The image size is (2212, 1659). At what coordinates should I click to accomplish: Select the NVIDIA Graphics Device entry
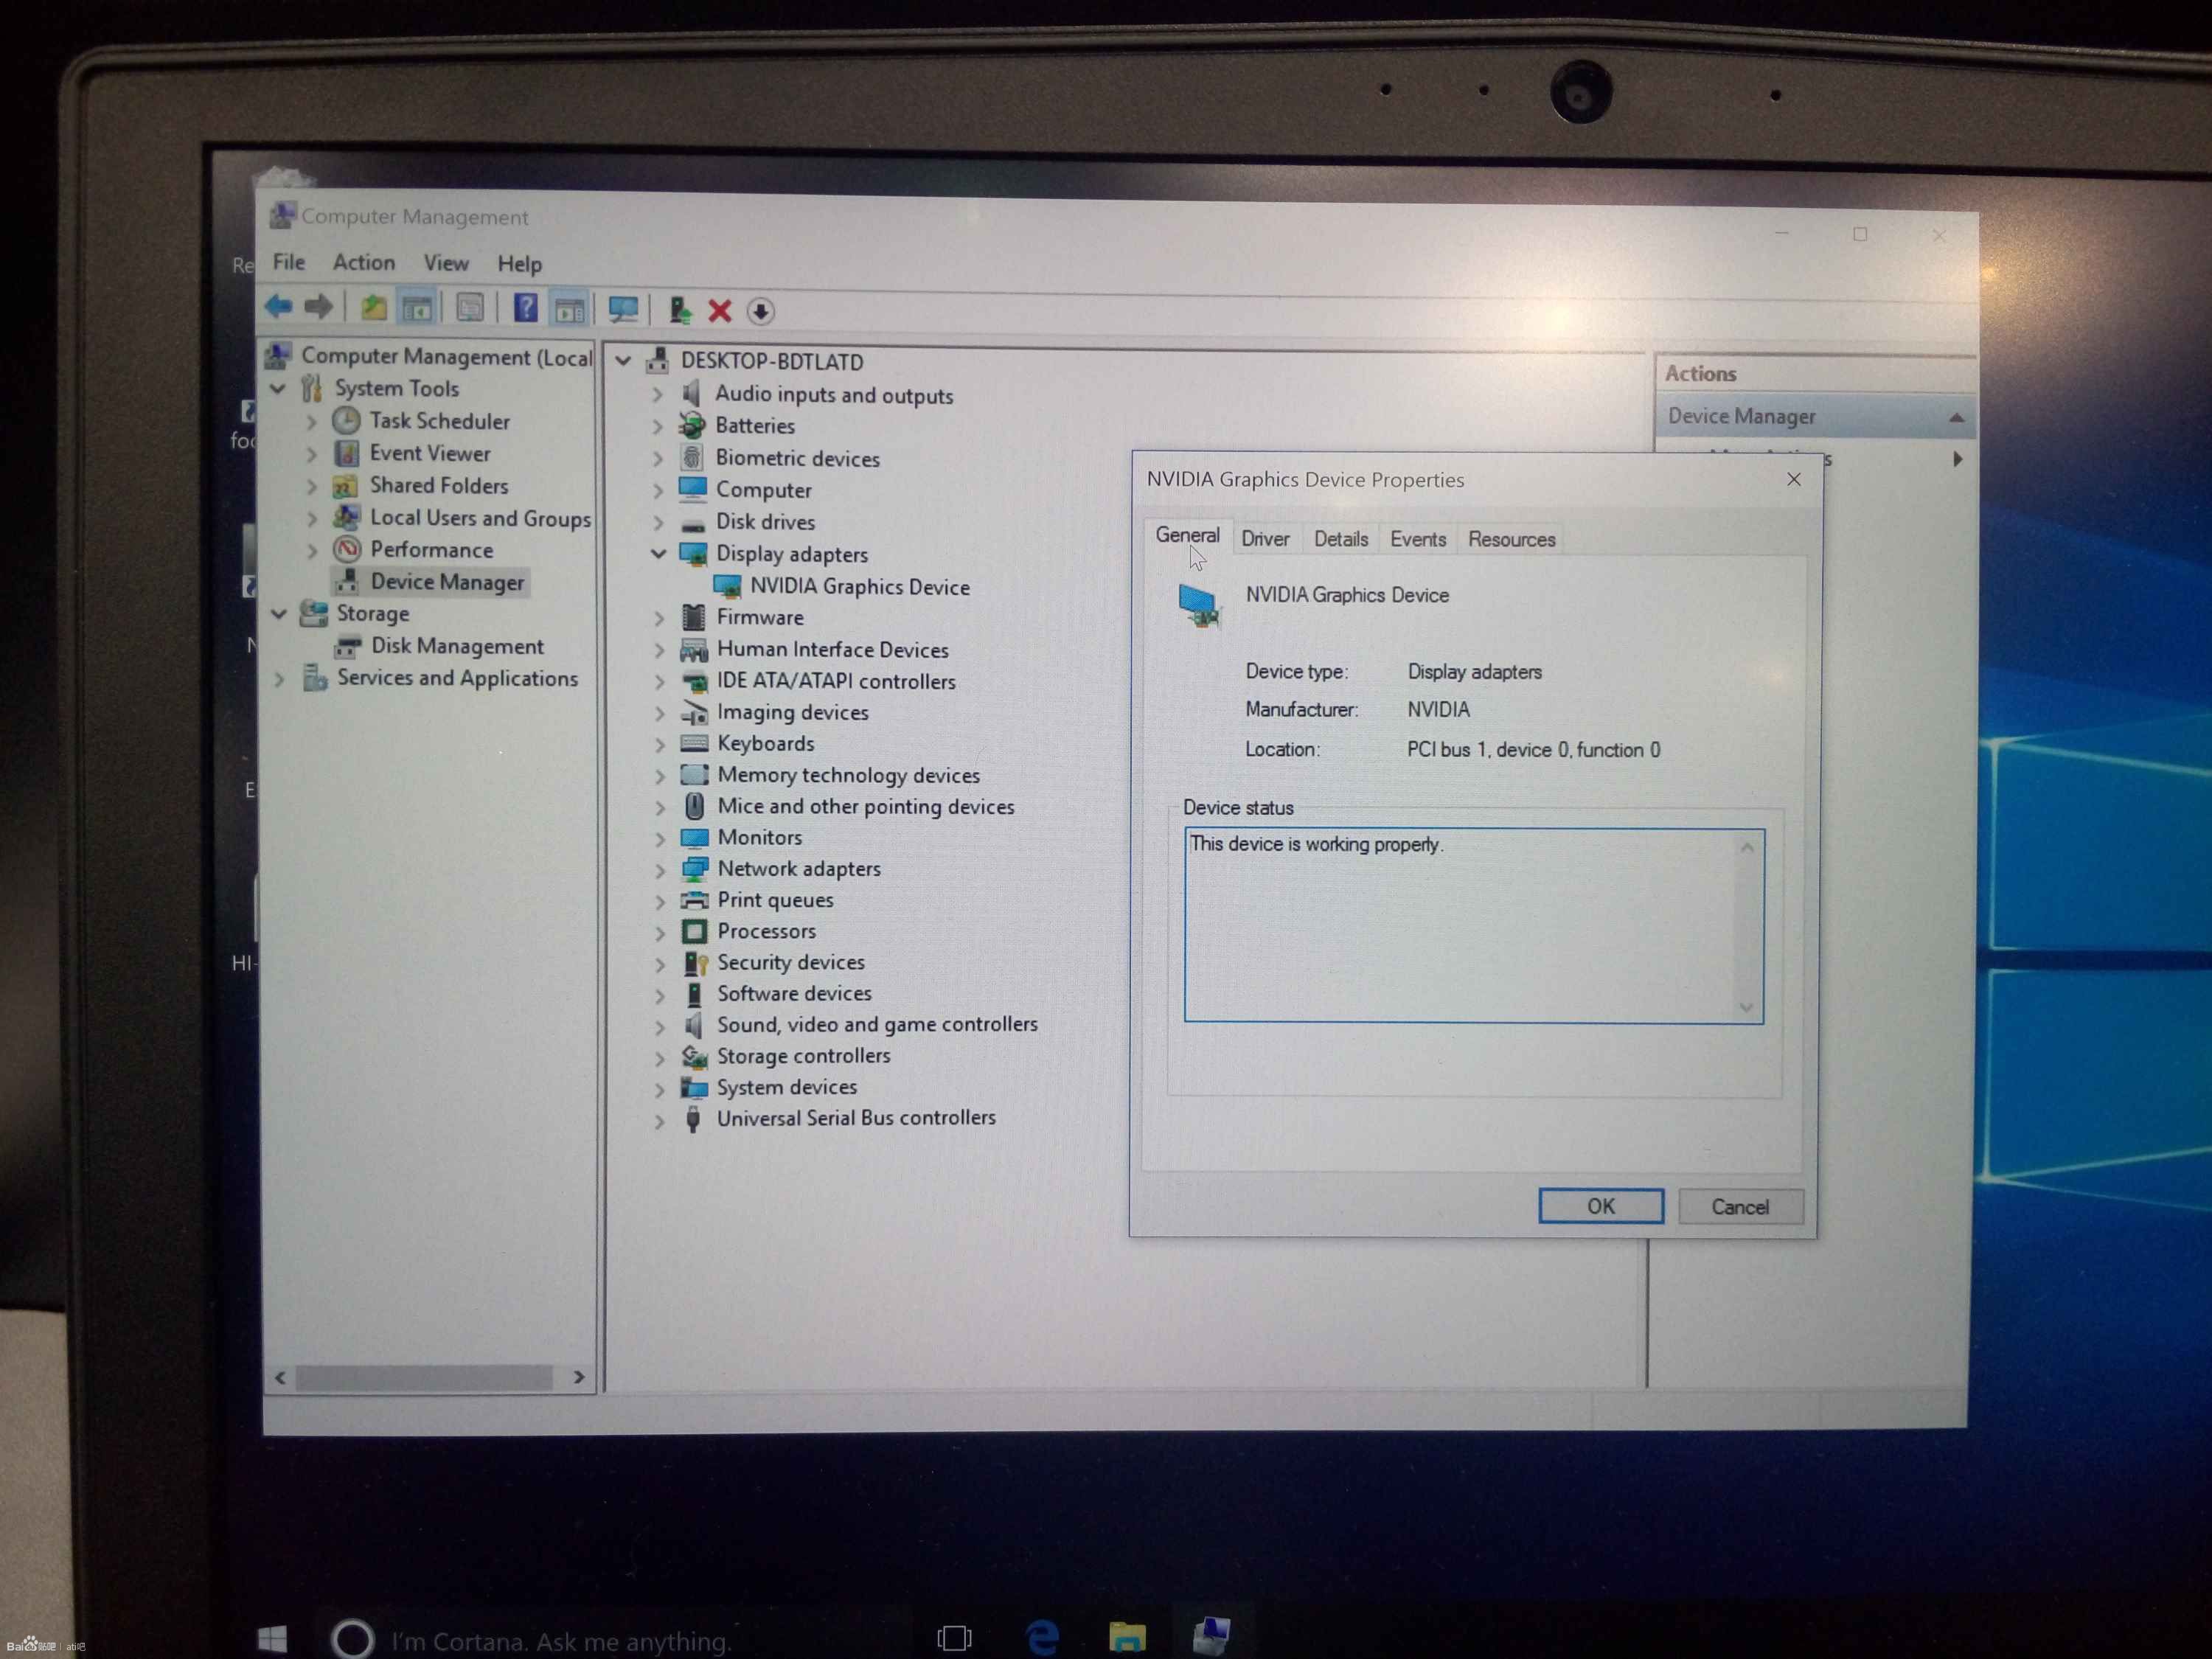pos(859,587)
